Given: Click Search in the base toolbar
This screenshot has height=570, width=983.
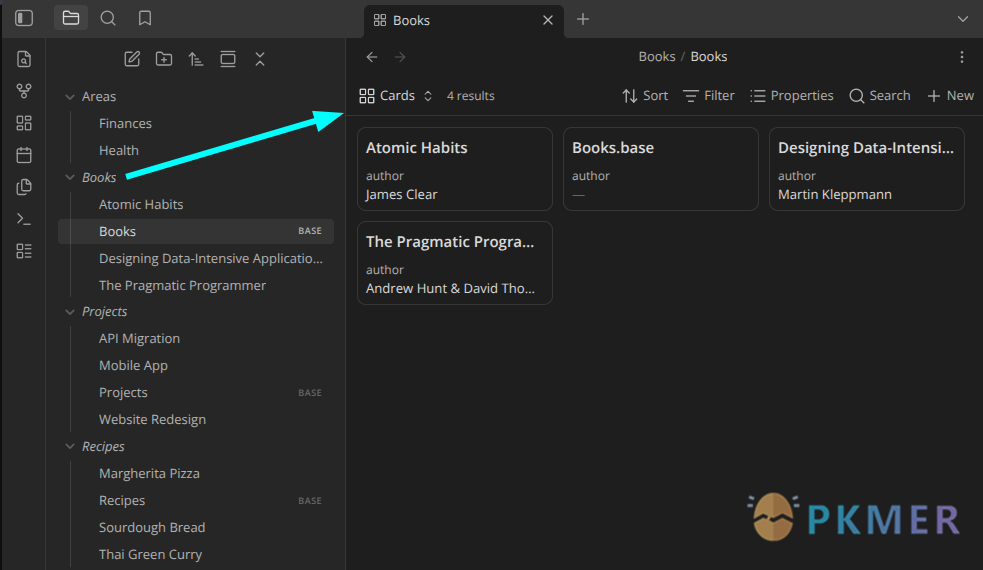Looking at the screenshot, I should (880, 96).
